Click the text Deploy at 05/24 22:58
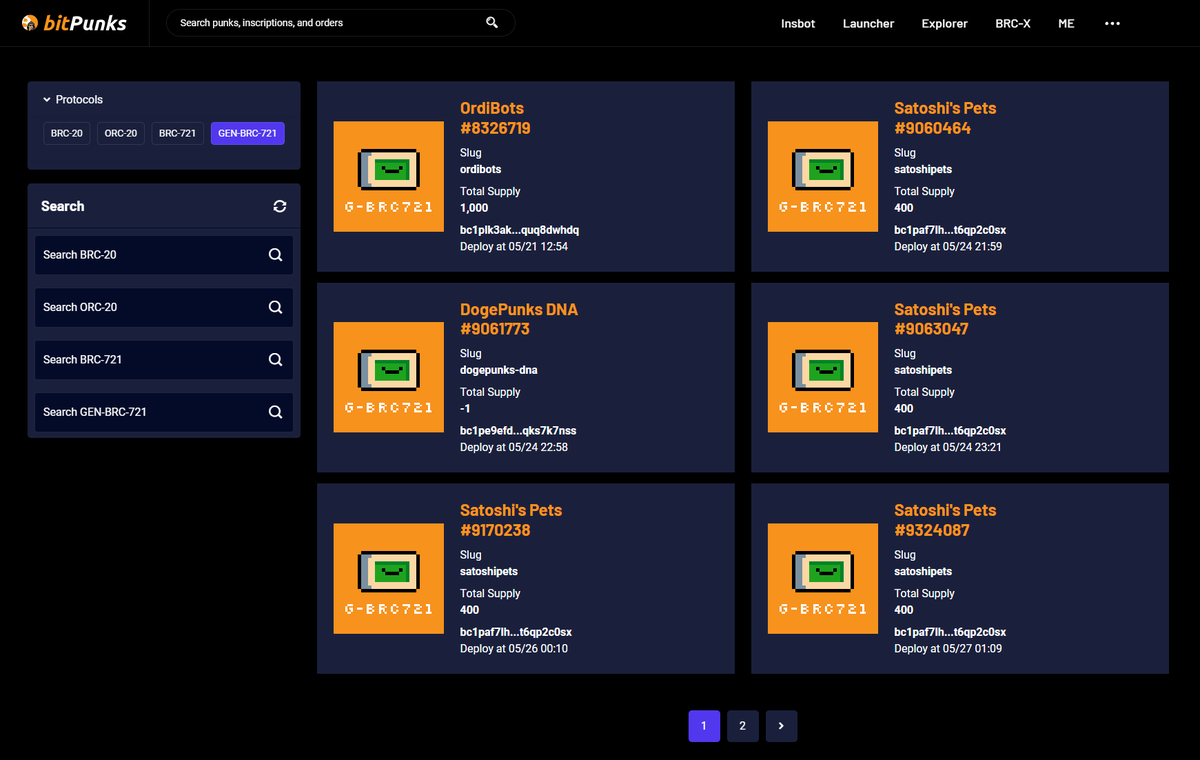The width and height of the screenshot is (1200, 760). point(514,447)
